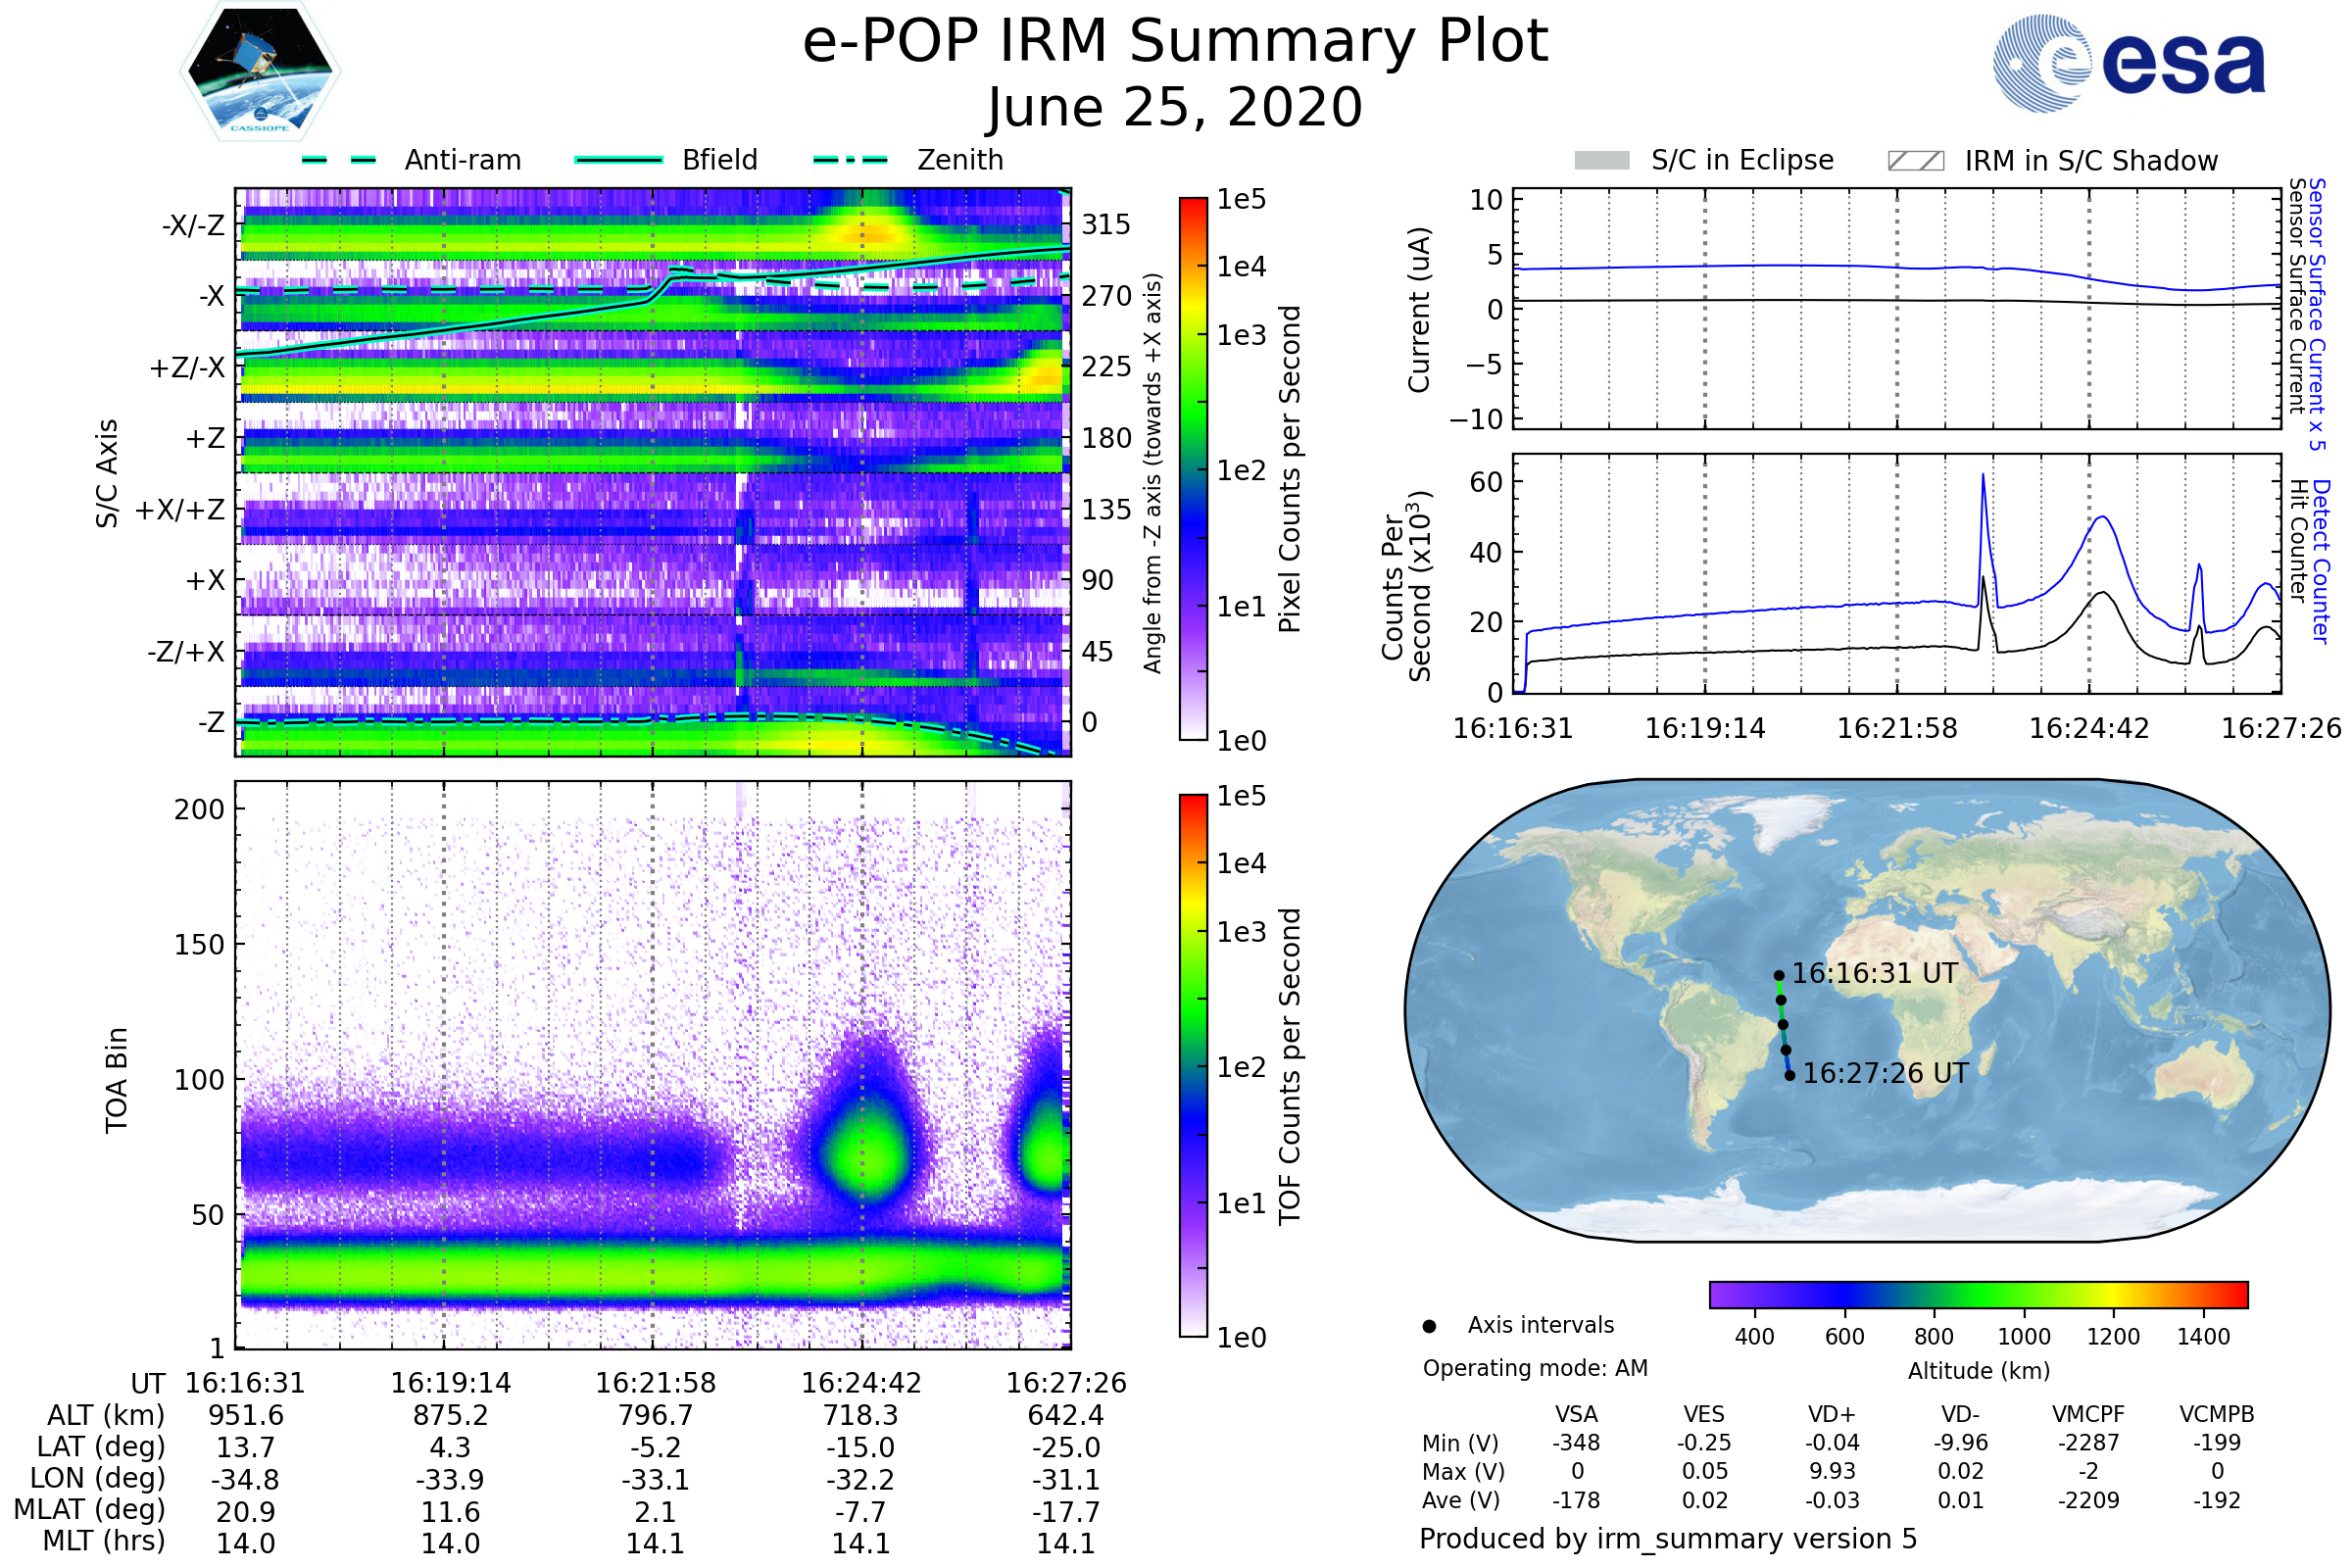Click the TOF Counts per Second colorbar
The width and height of the screenshot is (2352, 1568).
[x=1193, y=1065]
